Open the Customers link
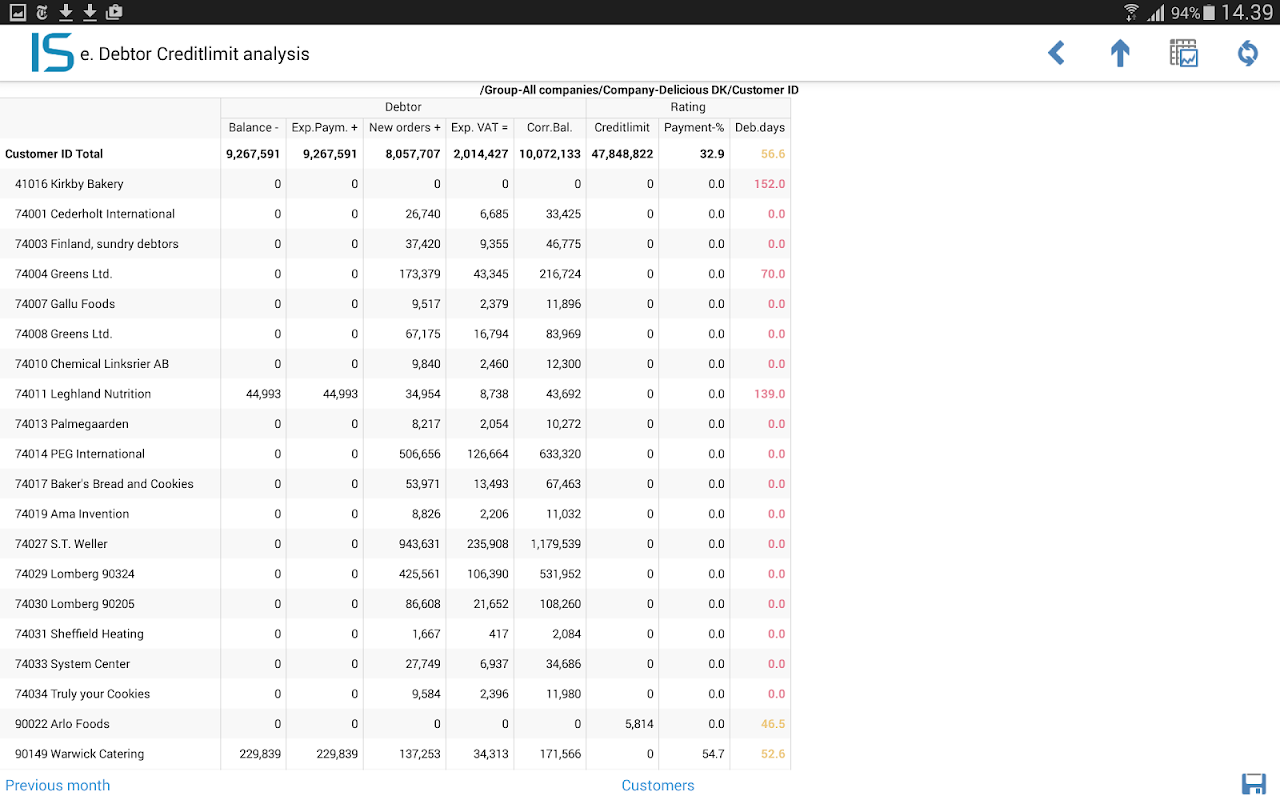The width and height of the screenshot is (1280, 800). pyautogui.click(x=658, y=785)
